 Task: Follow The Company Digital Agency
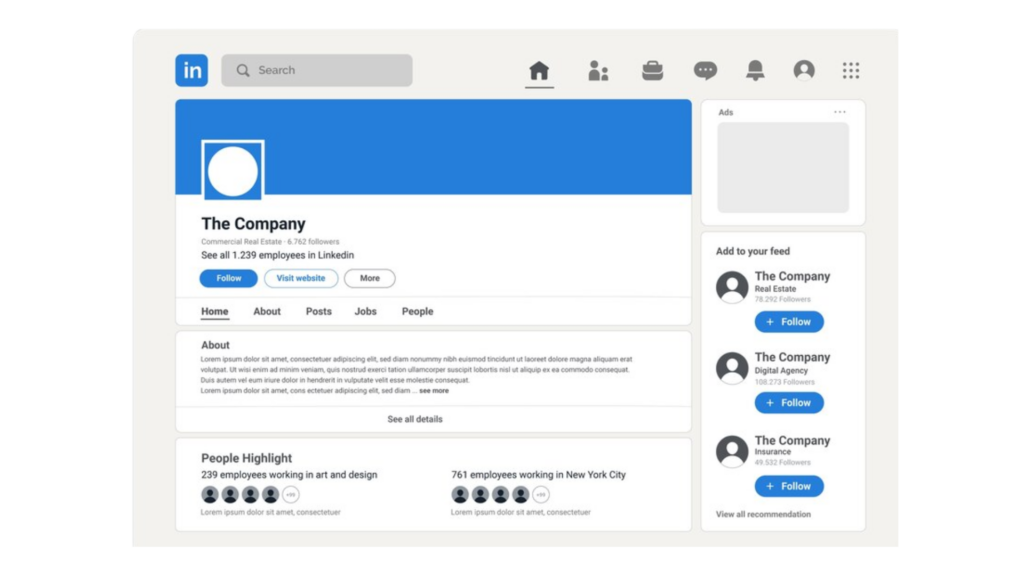coord(789,402)
